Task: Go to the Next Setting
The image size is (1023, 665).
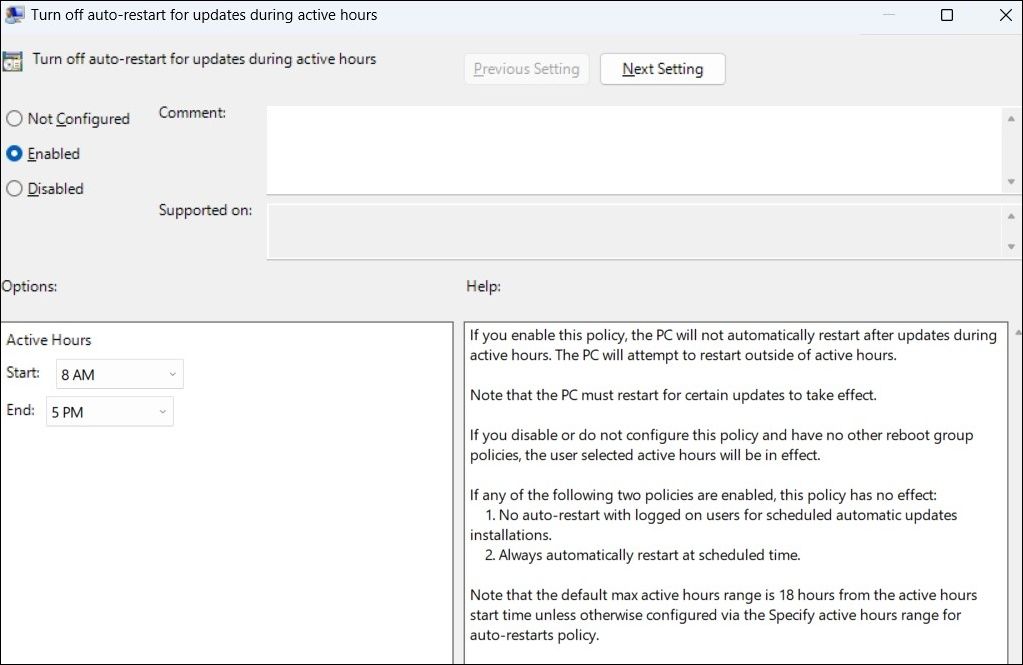Action: [x=662, y=69]
